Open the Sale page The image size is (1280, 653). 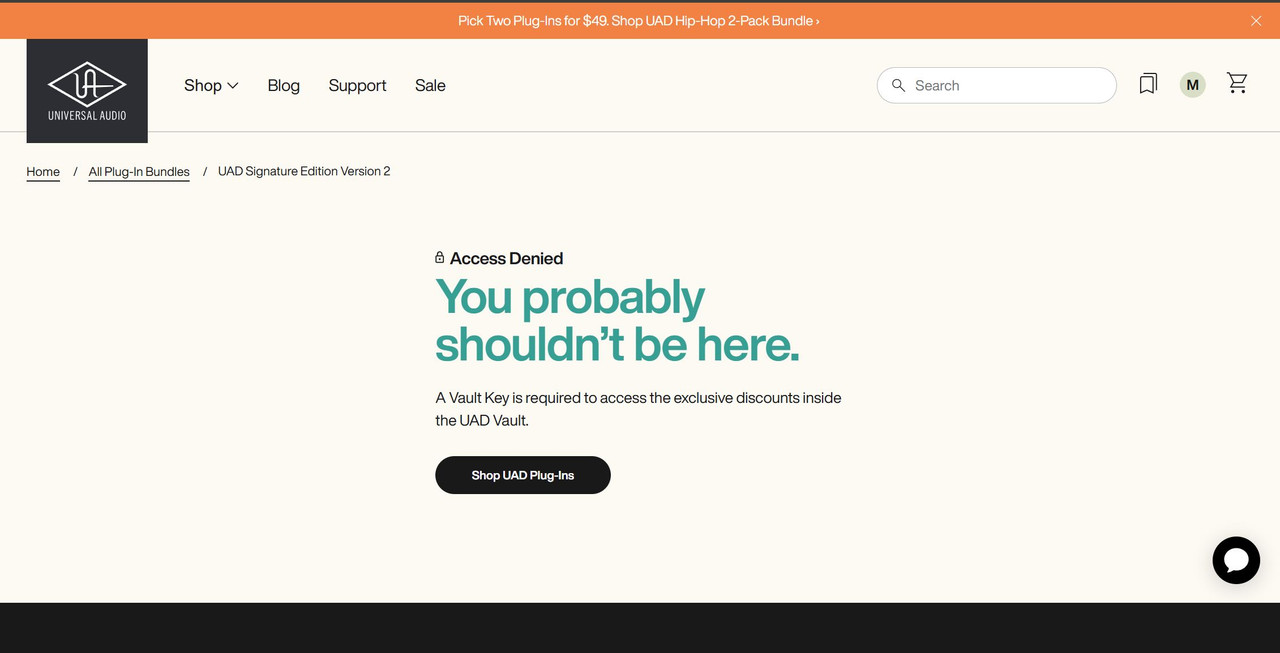tap(430, 85)
